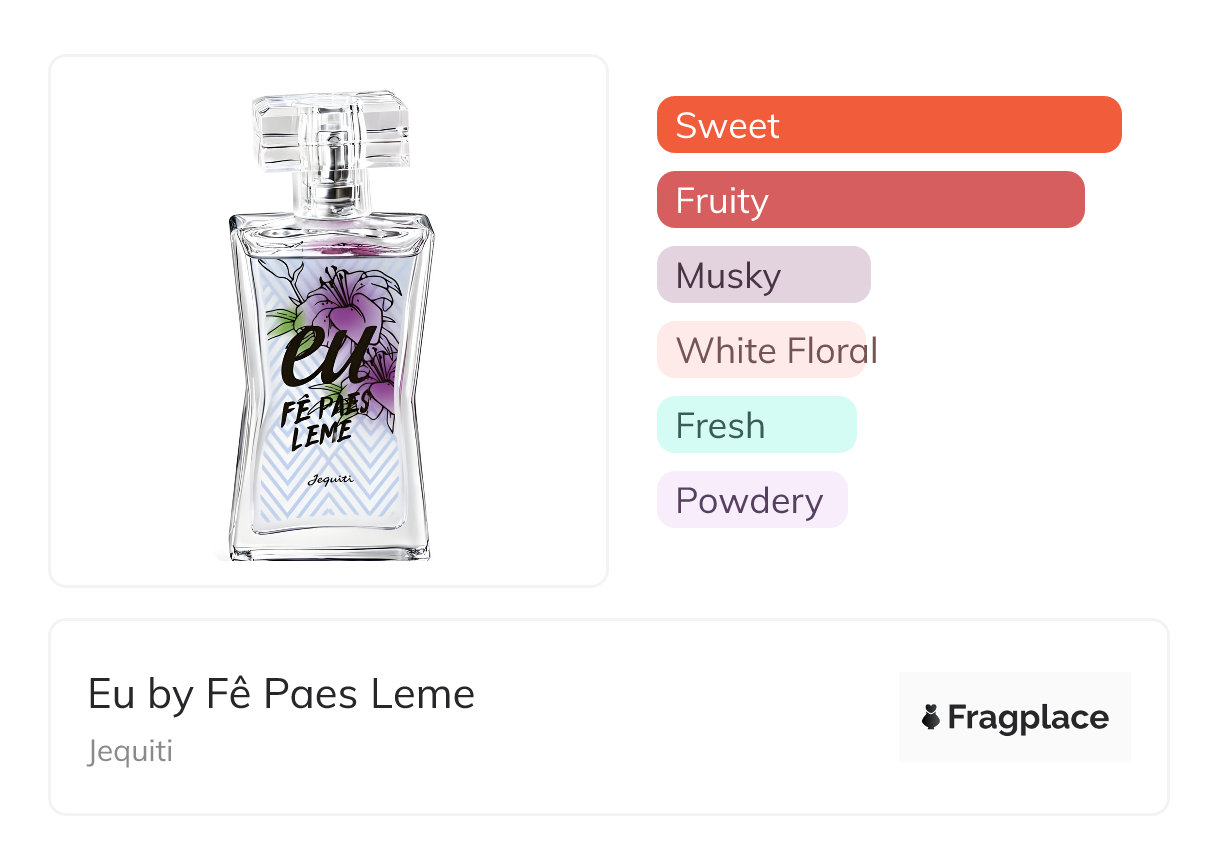
Task: Click 'Fê Paes Leme' text on the bottle label
Action: pos(322,420)
